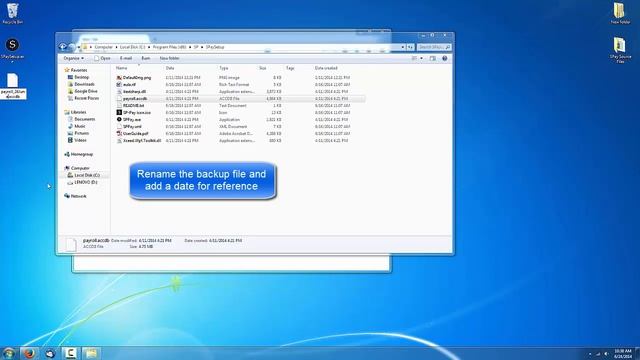Viewport: 640px width, 360px height.
Task: Sort by the Date column header
Action: click(170, 68)
